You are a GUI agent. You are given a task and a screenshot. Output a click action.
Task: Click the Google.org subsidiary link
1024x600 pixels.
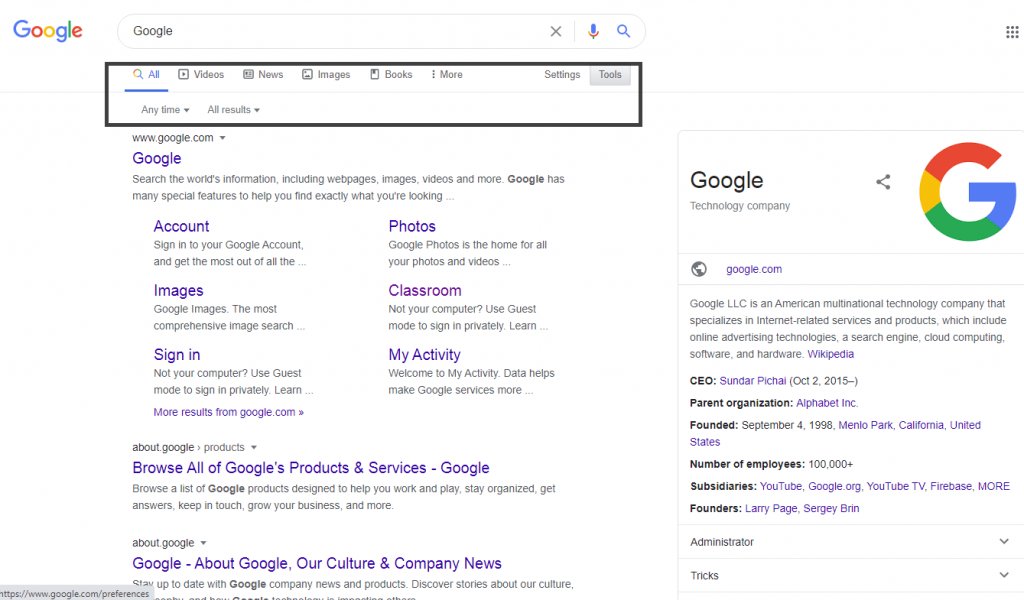tap(835, 486)
